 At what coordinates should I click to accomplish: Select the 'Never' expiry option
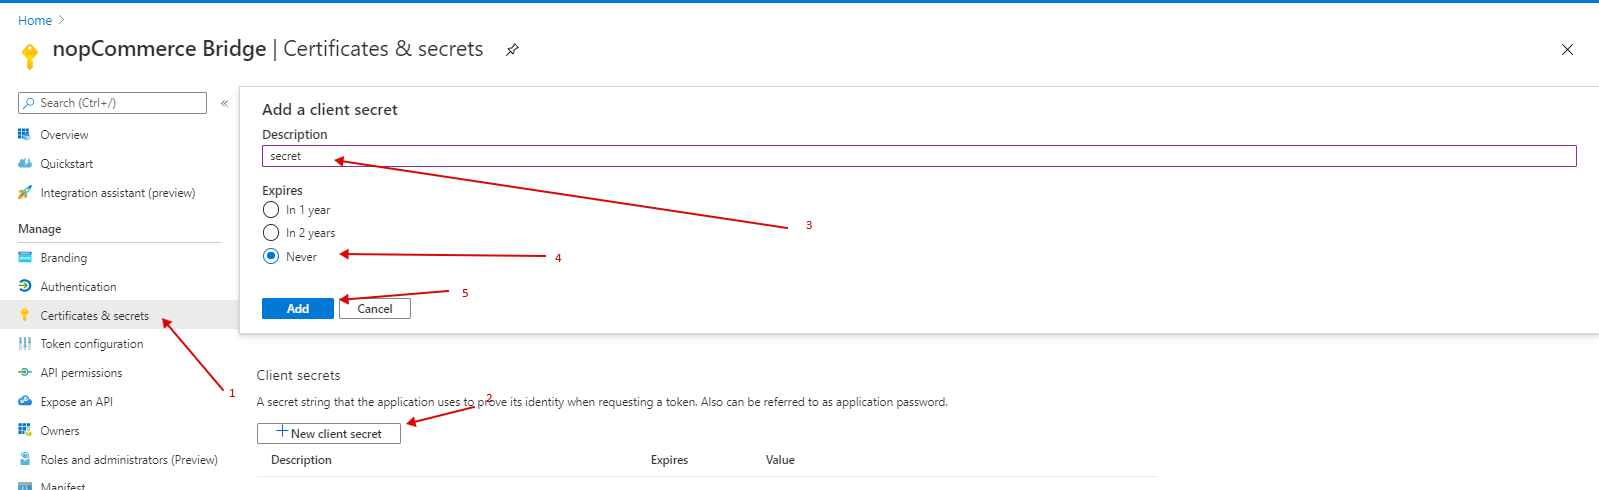(271, 256)
